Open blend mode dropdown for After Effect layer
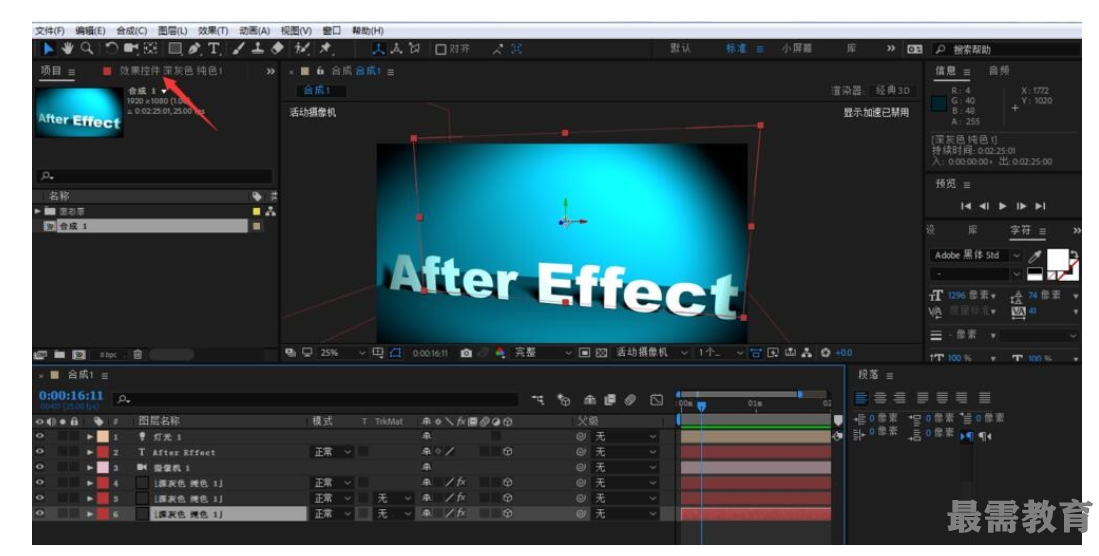 point(332,452)
